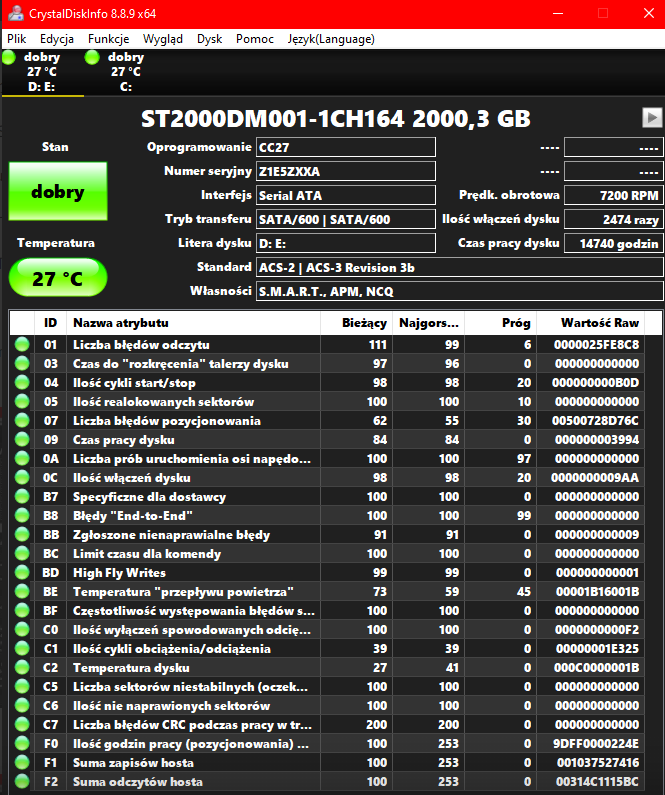Viewport: 665px width, 795px height.
Task: Open the Dysk menu
Action: coord(209,39)
